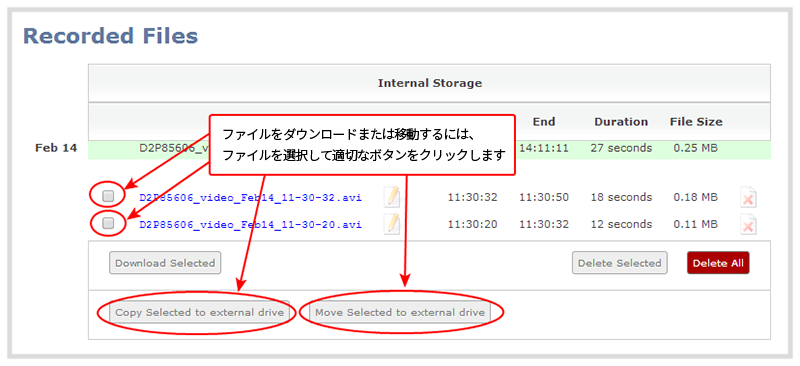This screenshot has width=800, height=366.
Task: Open the D2P85606_video_Feb14_11-30-32.avi file link
Action: click(x=251, y=198)
